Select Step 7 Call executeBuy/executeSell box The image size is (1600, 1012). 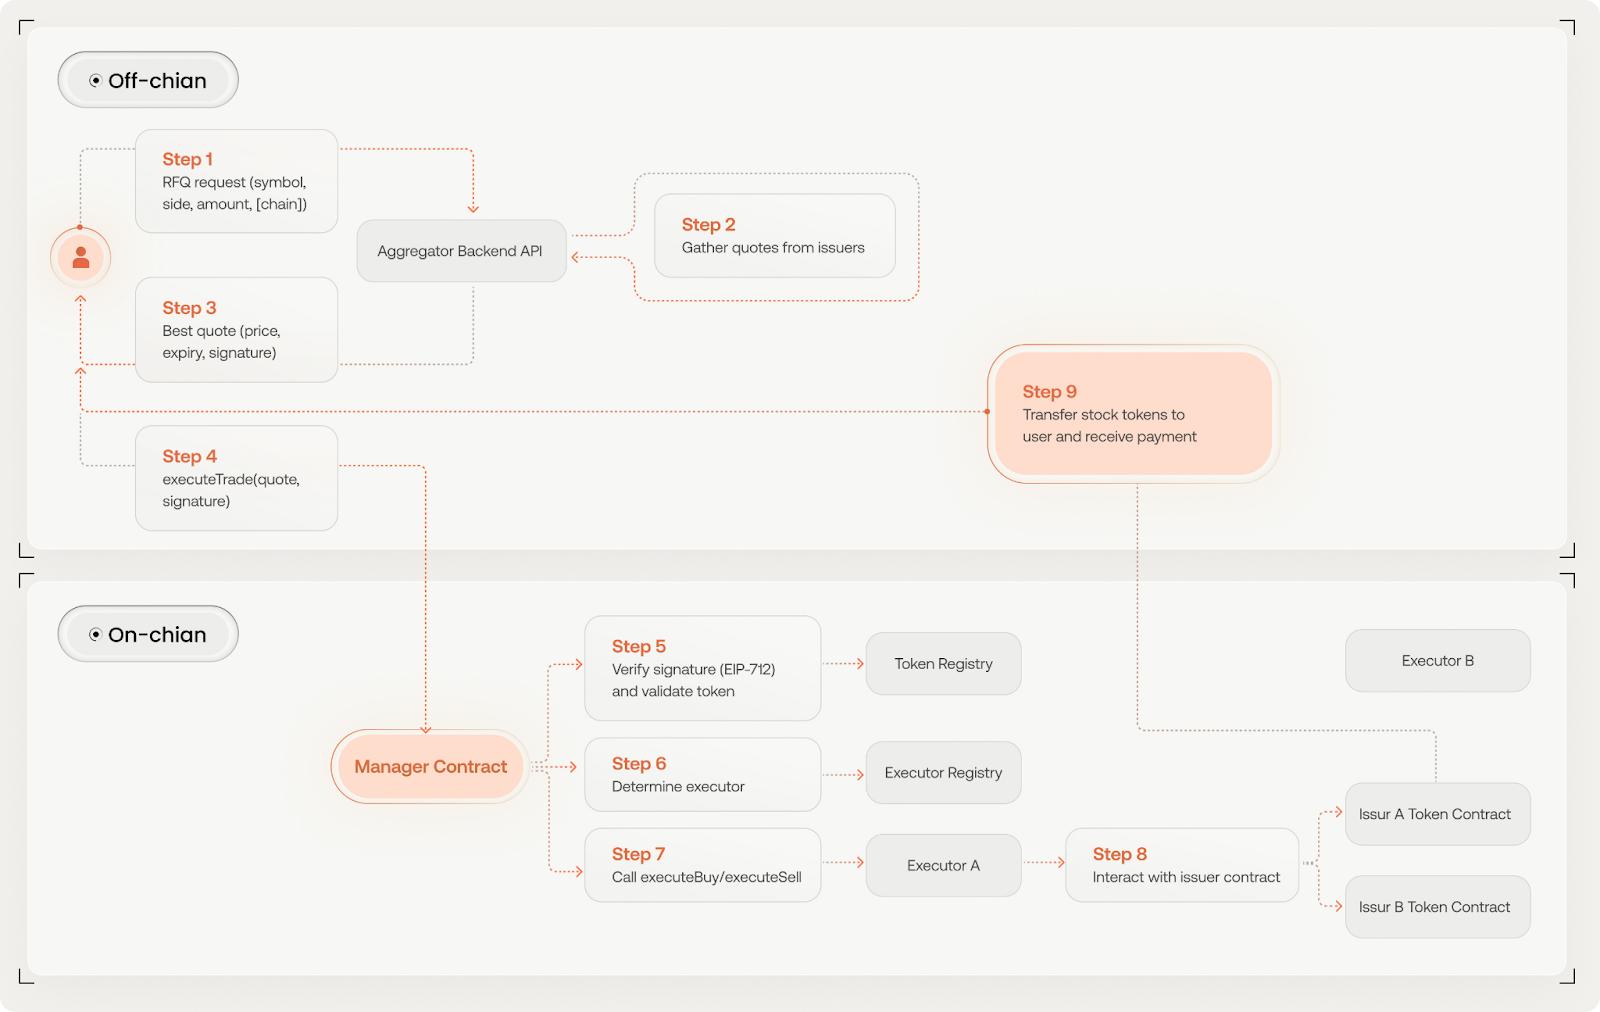(702, 865)
